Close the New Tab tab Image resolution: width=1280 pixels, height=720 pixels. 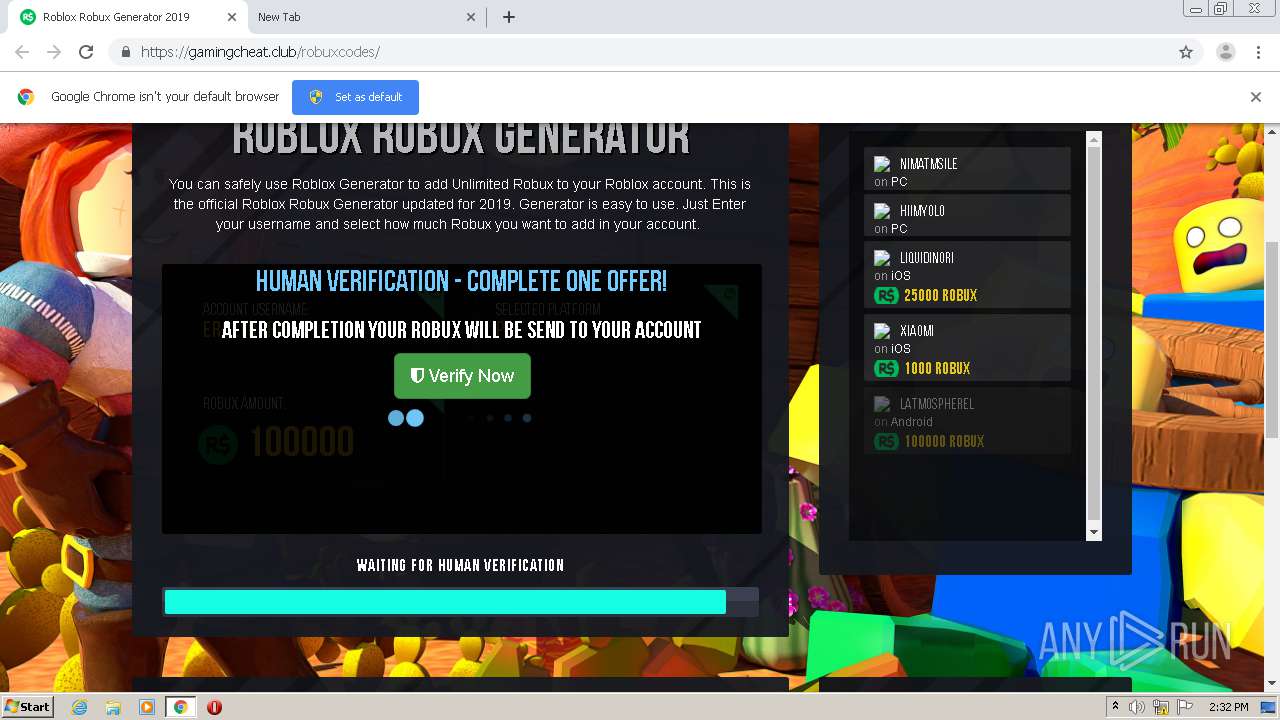tap(472, 17)
